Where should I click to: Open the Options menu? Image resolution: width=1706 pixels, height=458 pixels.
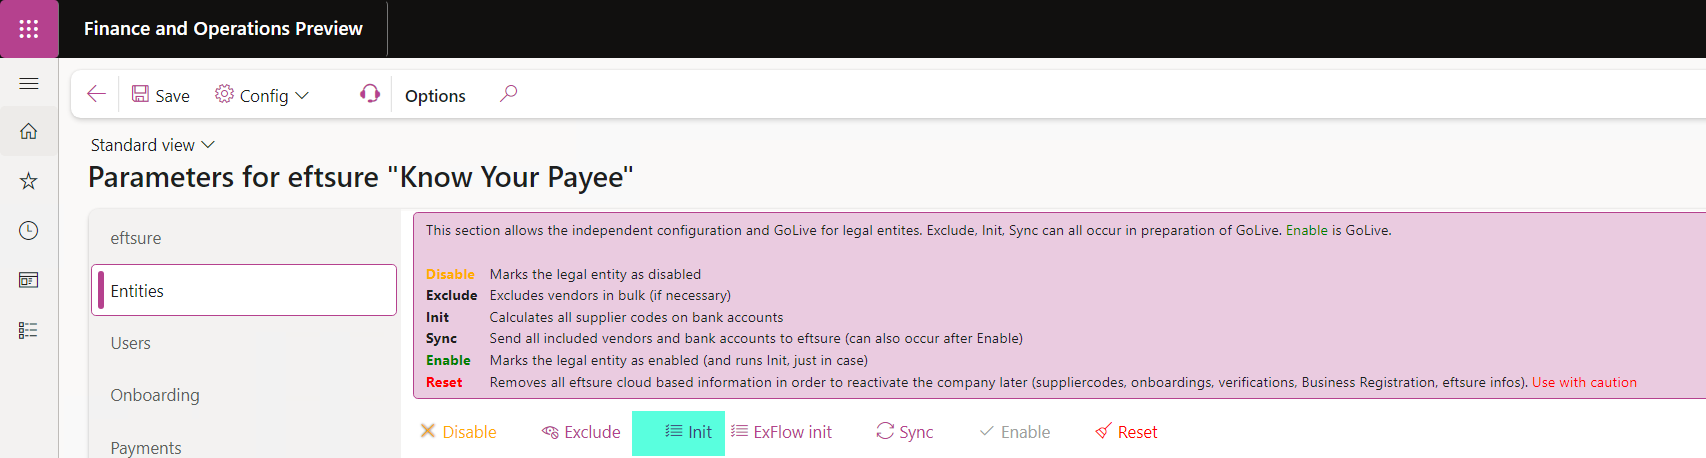(x=435, y=96)
